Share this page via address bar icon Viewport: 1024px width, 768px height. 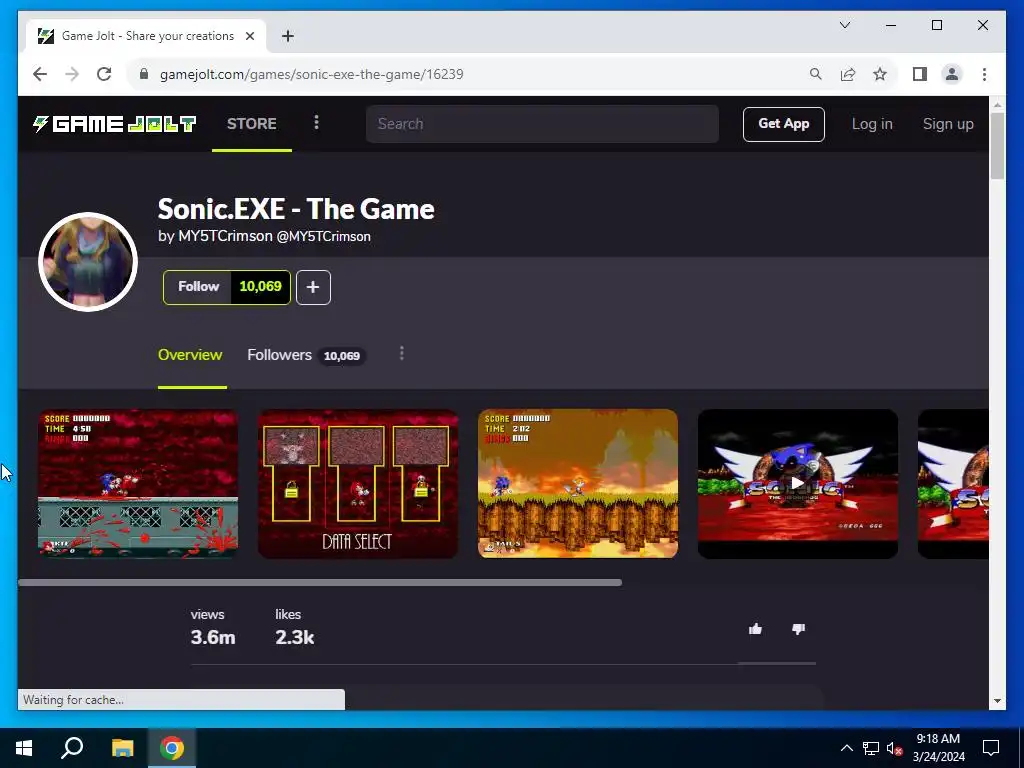coord(848,74)
